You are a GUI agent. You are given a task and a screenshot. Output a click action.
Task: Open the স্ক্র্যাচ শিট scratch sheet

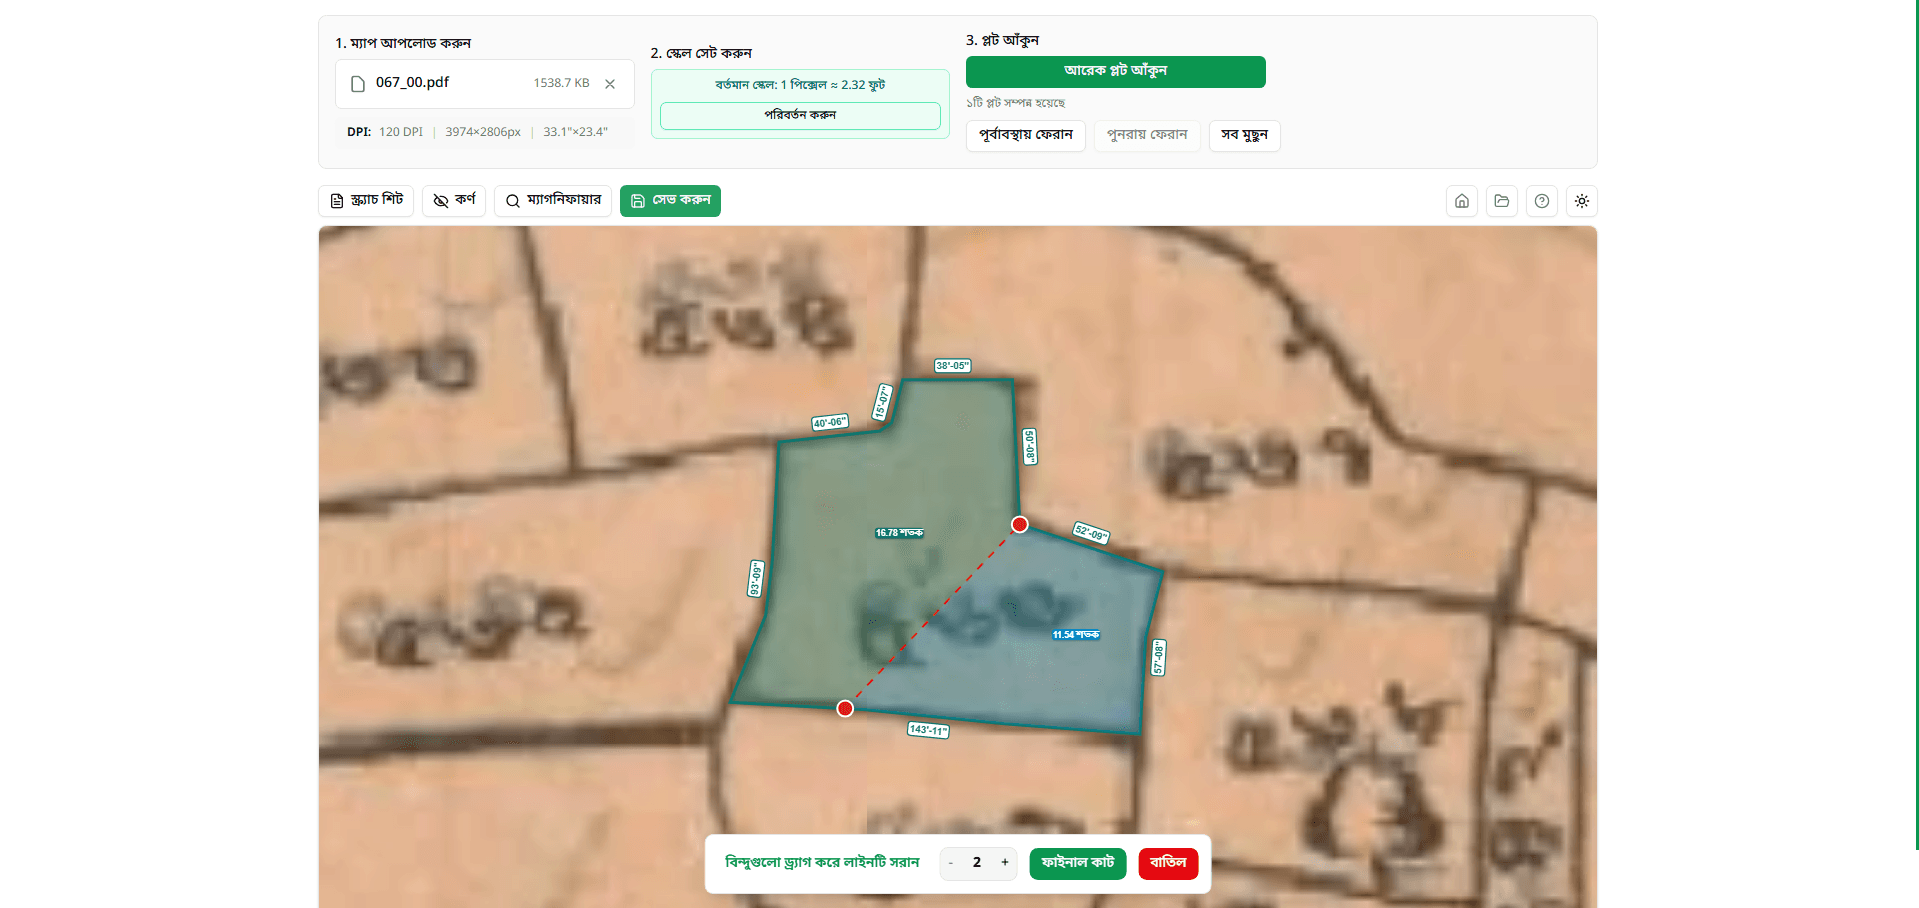[366, 201]
